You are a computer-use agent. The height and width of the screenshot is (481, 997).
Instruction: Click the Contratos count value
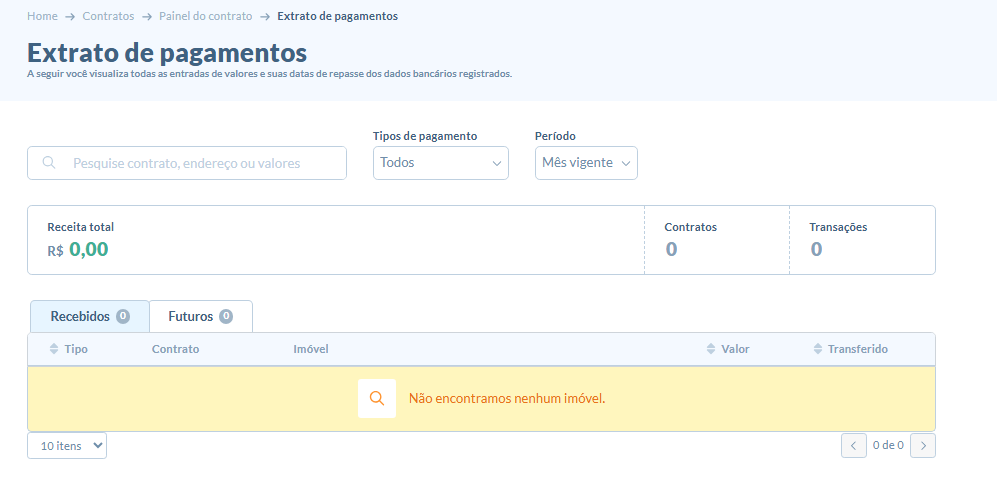coord(671,249)
